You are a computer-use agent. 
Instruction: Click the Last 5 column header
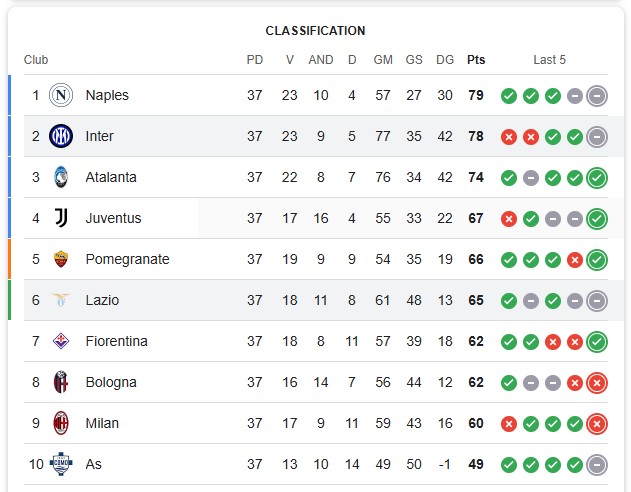pos(549,60)
